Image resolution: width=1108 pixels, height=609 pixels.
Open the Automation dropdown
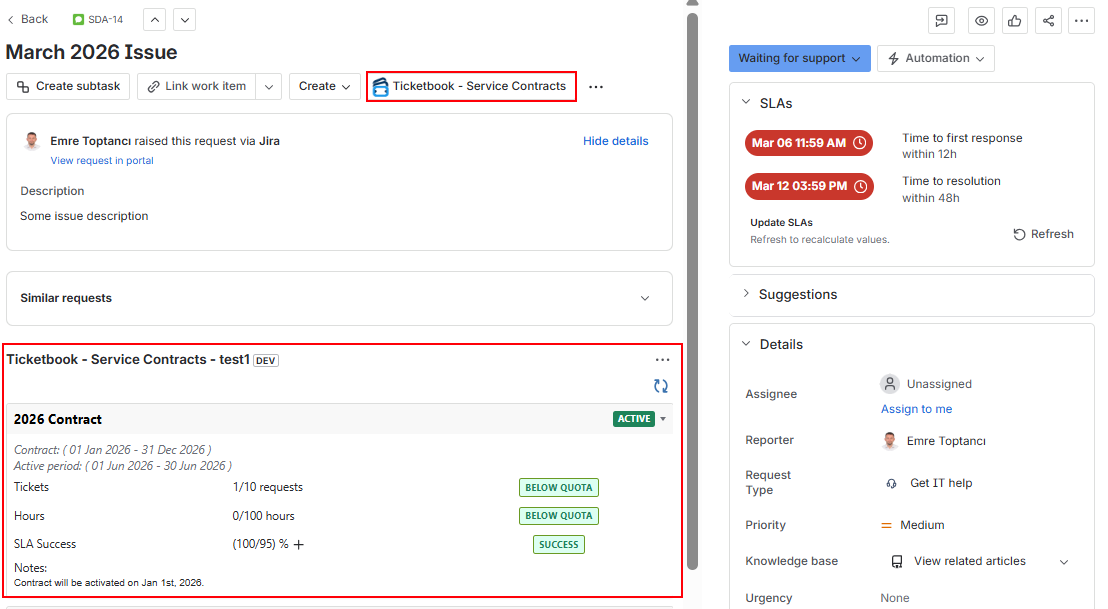(936, 59)
